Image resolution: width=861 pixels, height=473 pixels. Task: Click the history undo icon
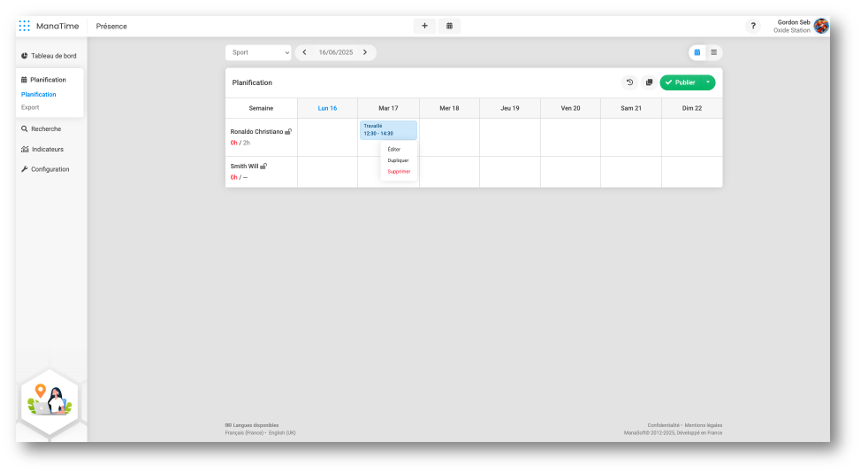click(630, 82)
